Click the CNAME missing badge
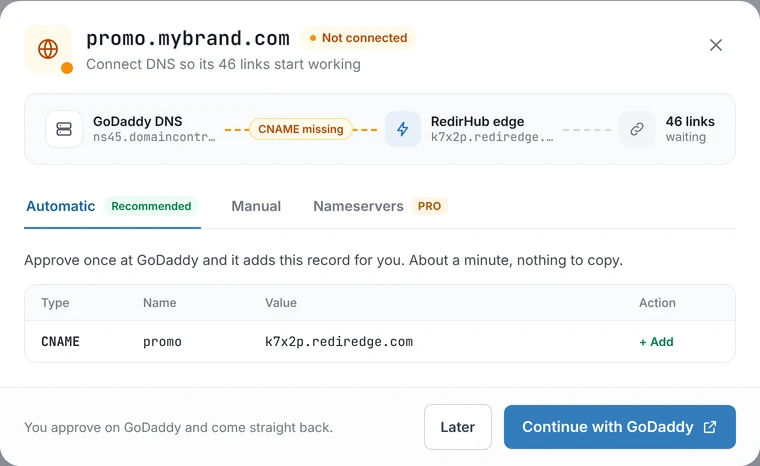760x466 pixels. [x=301, y=129]
